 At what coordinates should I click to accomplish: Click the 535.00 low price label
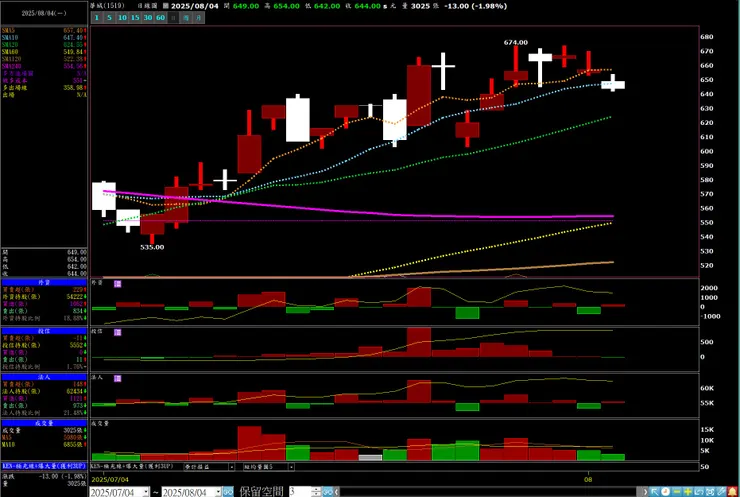coord(152,247)
